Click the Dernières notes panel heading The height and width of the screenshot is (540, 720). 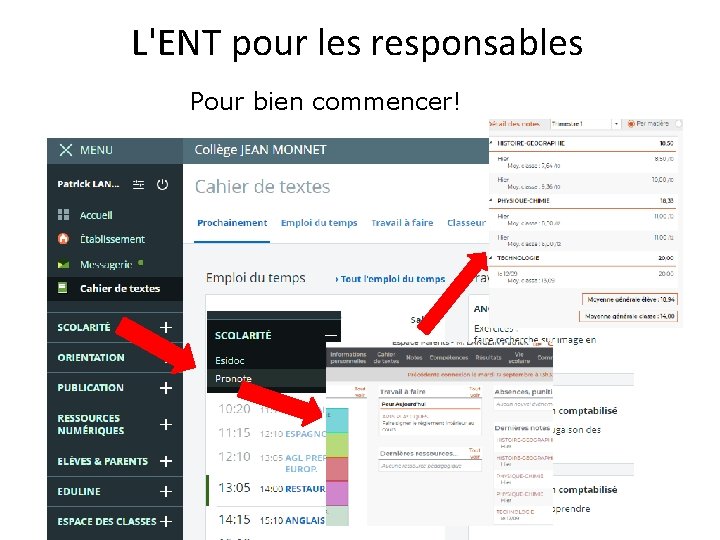pyautogui.click(x=523, y=428)
